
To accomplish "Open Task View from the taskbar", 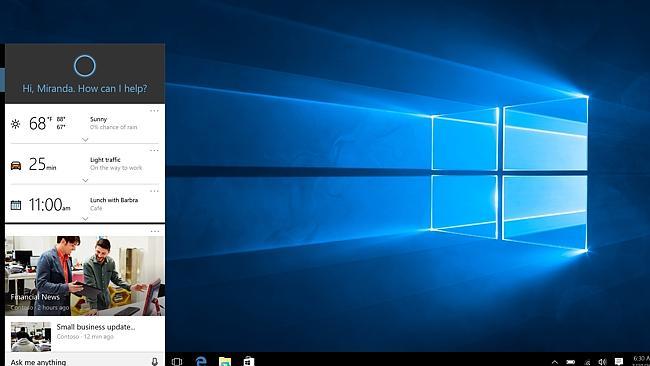I will pyautogui.click(x=177, y=361).
